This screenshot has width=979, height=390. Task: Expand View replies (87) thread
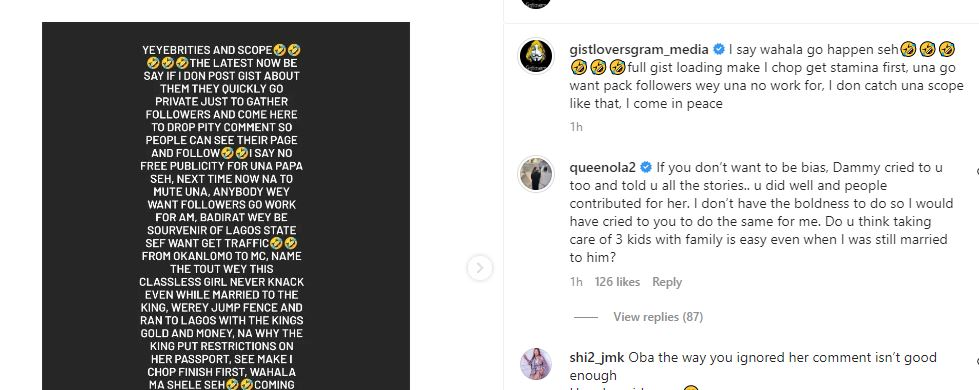click(x=658, y=317)
